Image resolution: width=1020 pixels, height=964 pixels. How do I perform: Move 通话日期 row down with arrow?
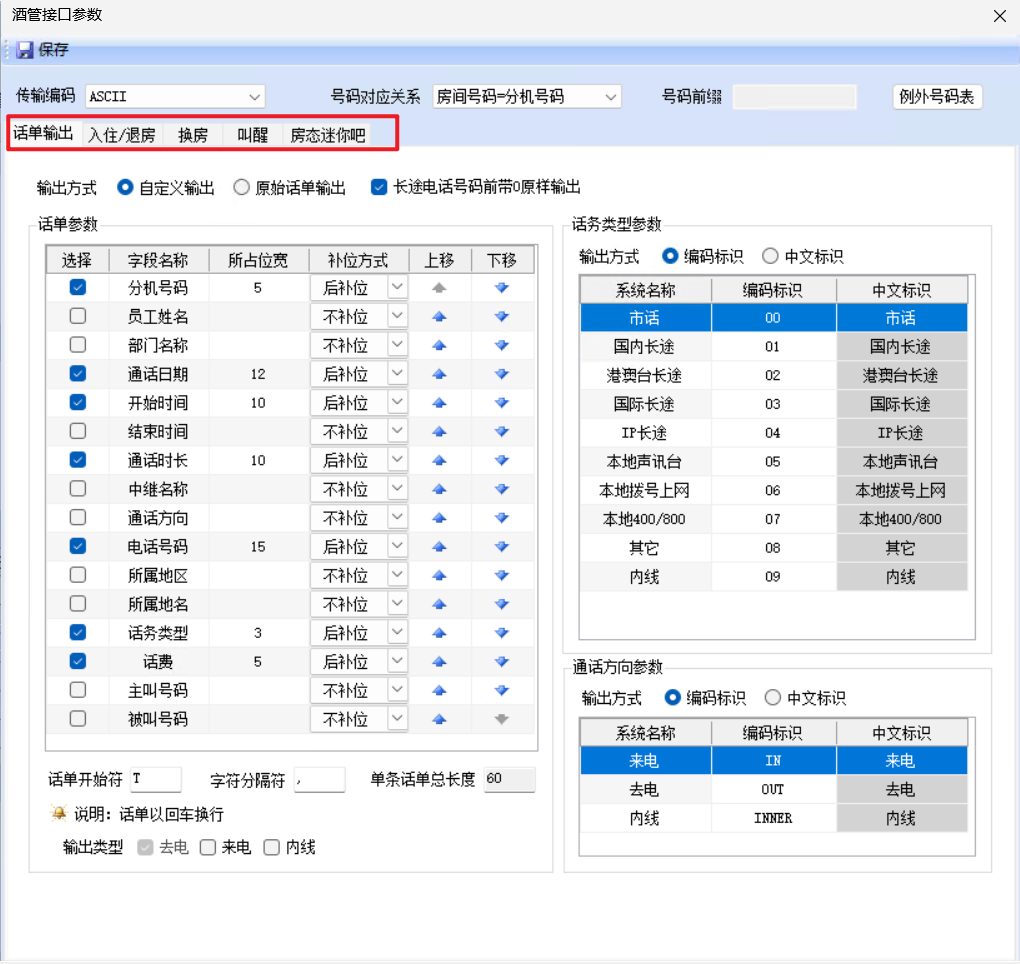point(501,374)
